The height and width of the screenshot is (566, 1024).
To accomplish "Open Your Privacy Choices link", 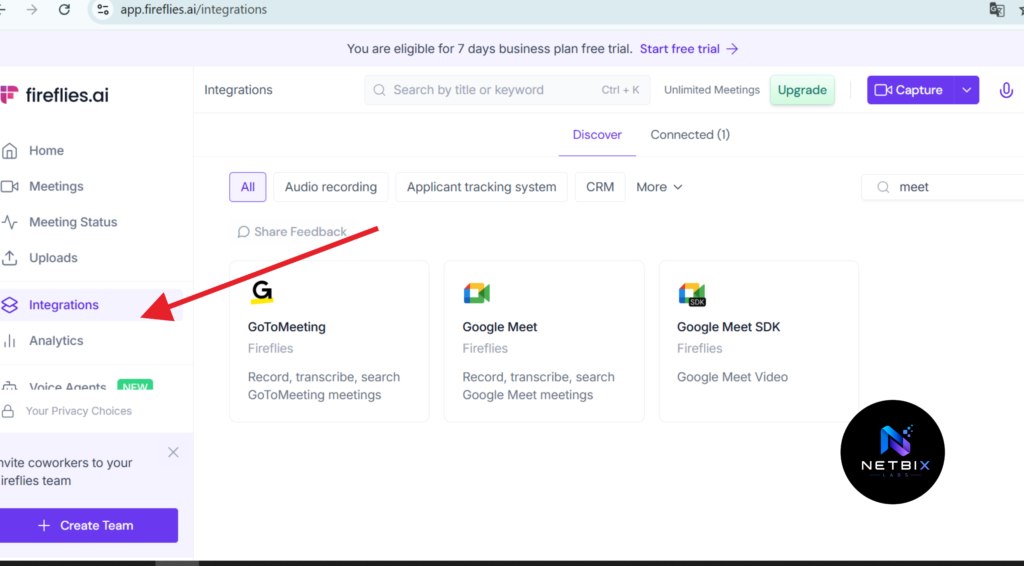I will [78, 411].
